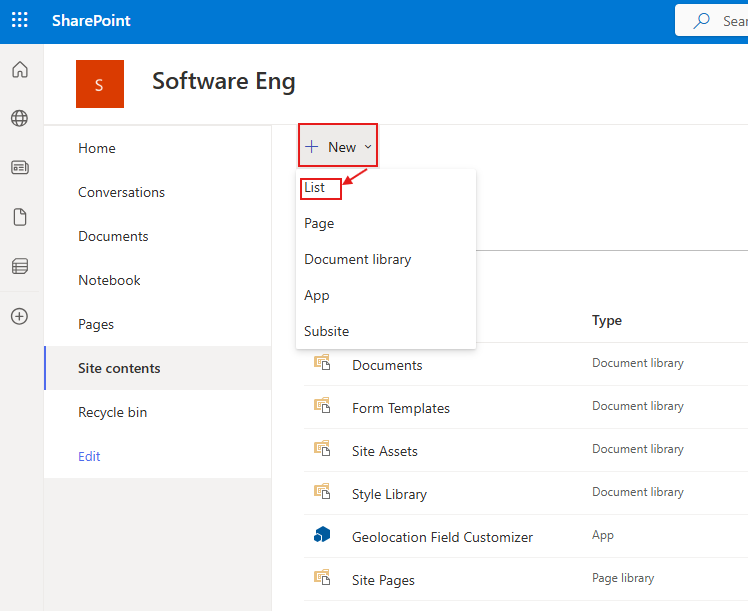Open the Site Assets library
The width and height of the screenshot is (748, 611).
[384, 451]
